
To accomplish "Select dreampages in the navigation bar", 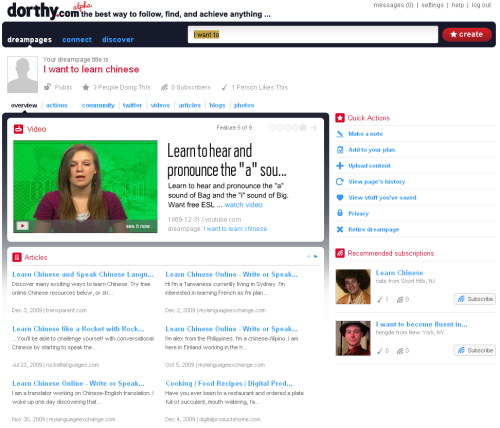I will tap(30, 40).
